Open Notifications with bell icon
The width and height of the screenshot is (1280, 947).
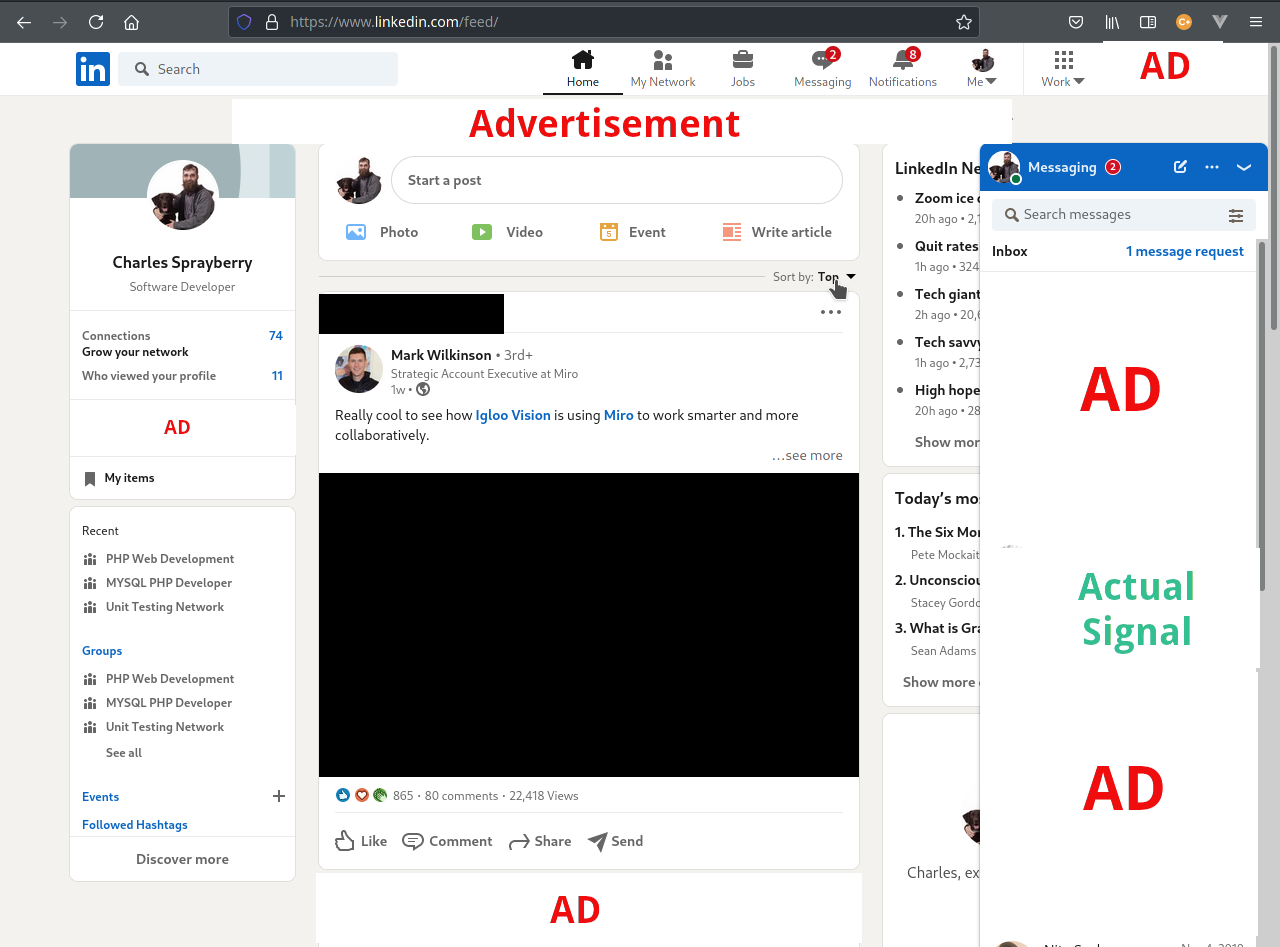tap(903, 69)
